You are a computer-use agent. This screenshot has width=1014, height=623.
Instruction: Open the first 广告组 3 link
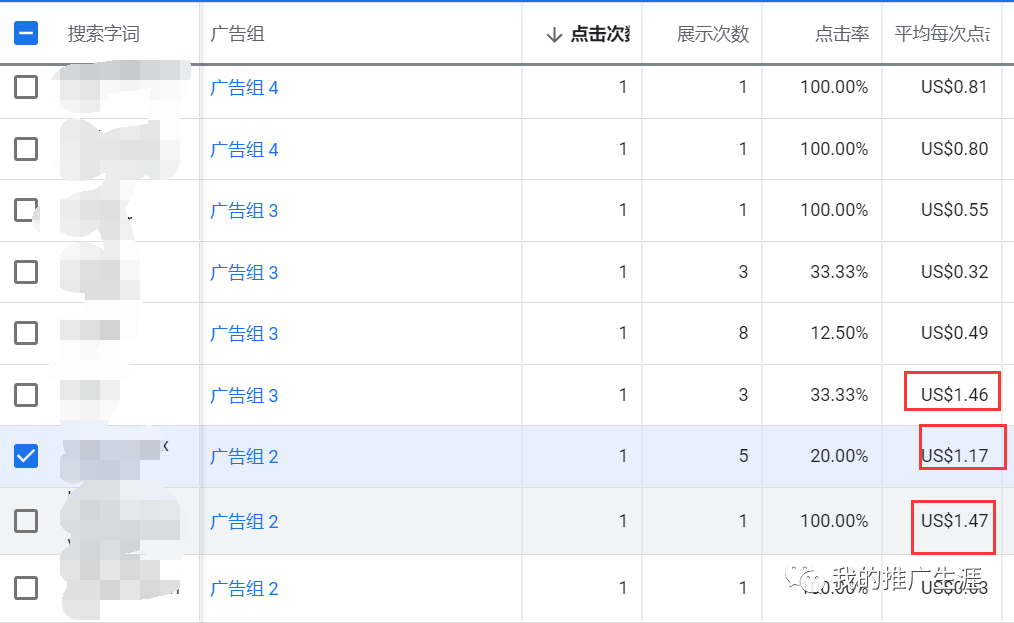(245, 210)
